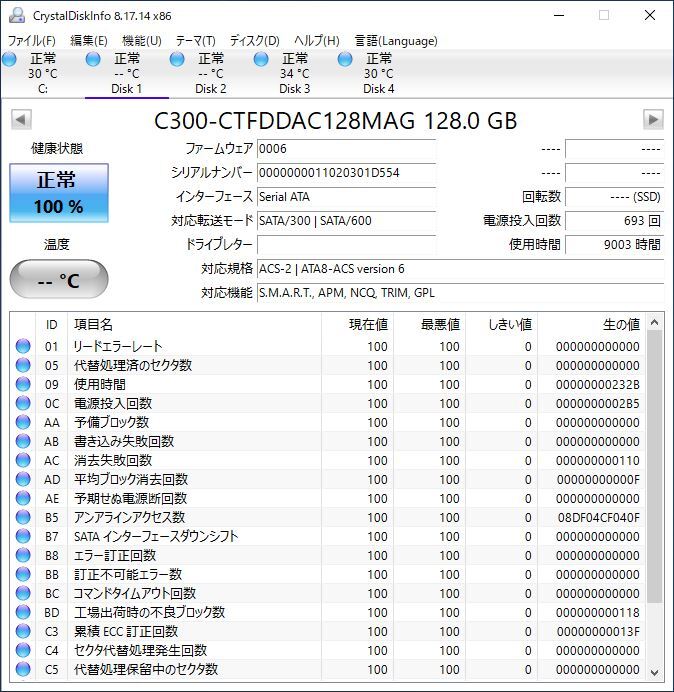Click the CrystalDiskInfo app icon in title bar
The width and height of the screenshot is (674, 692).
[x=17, y=15]
